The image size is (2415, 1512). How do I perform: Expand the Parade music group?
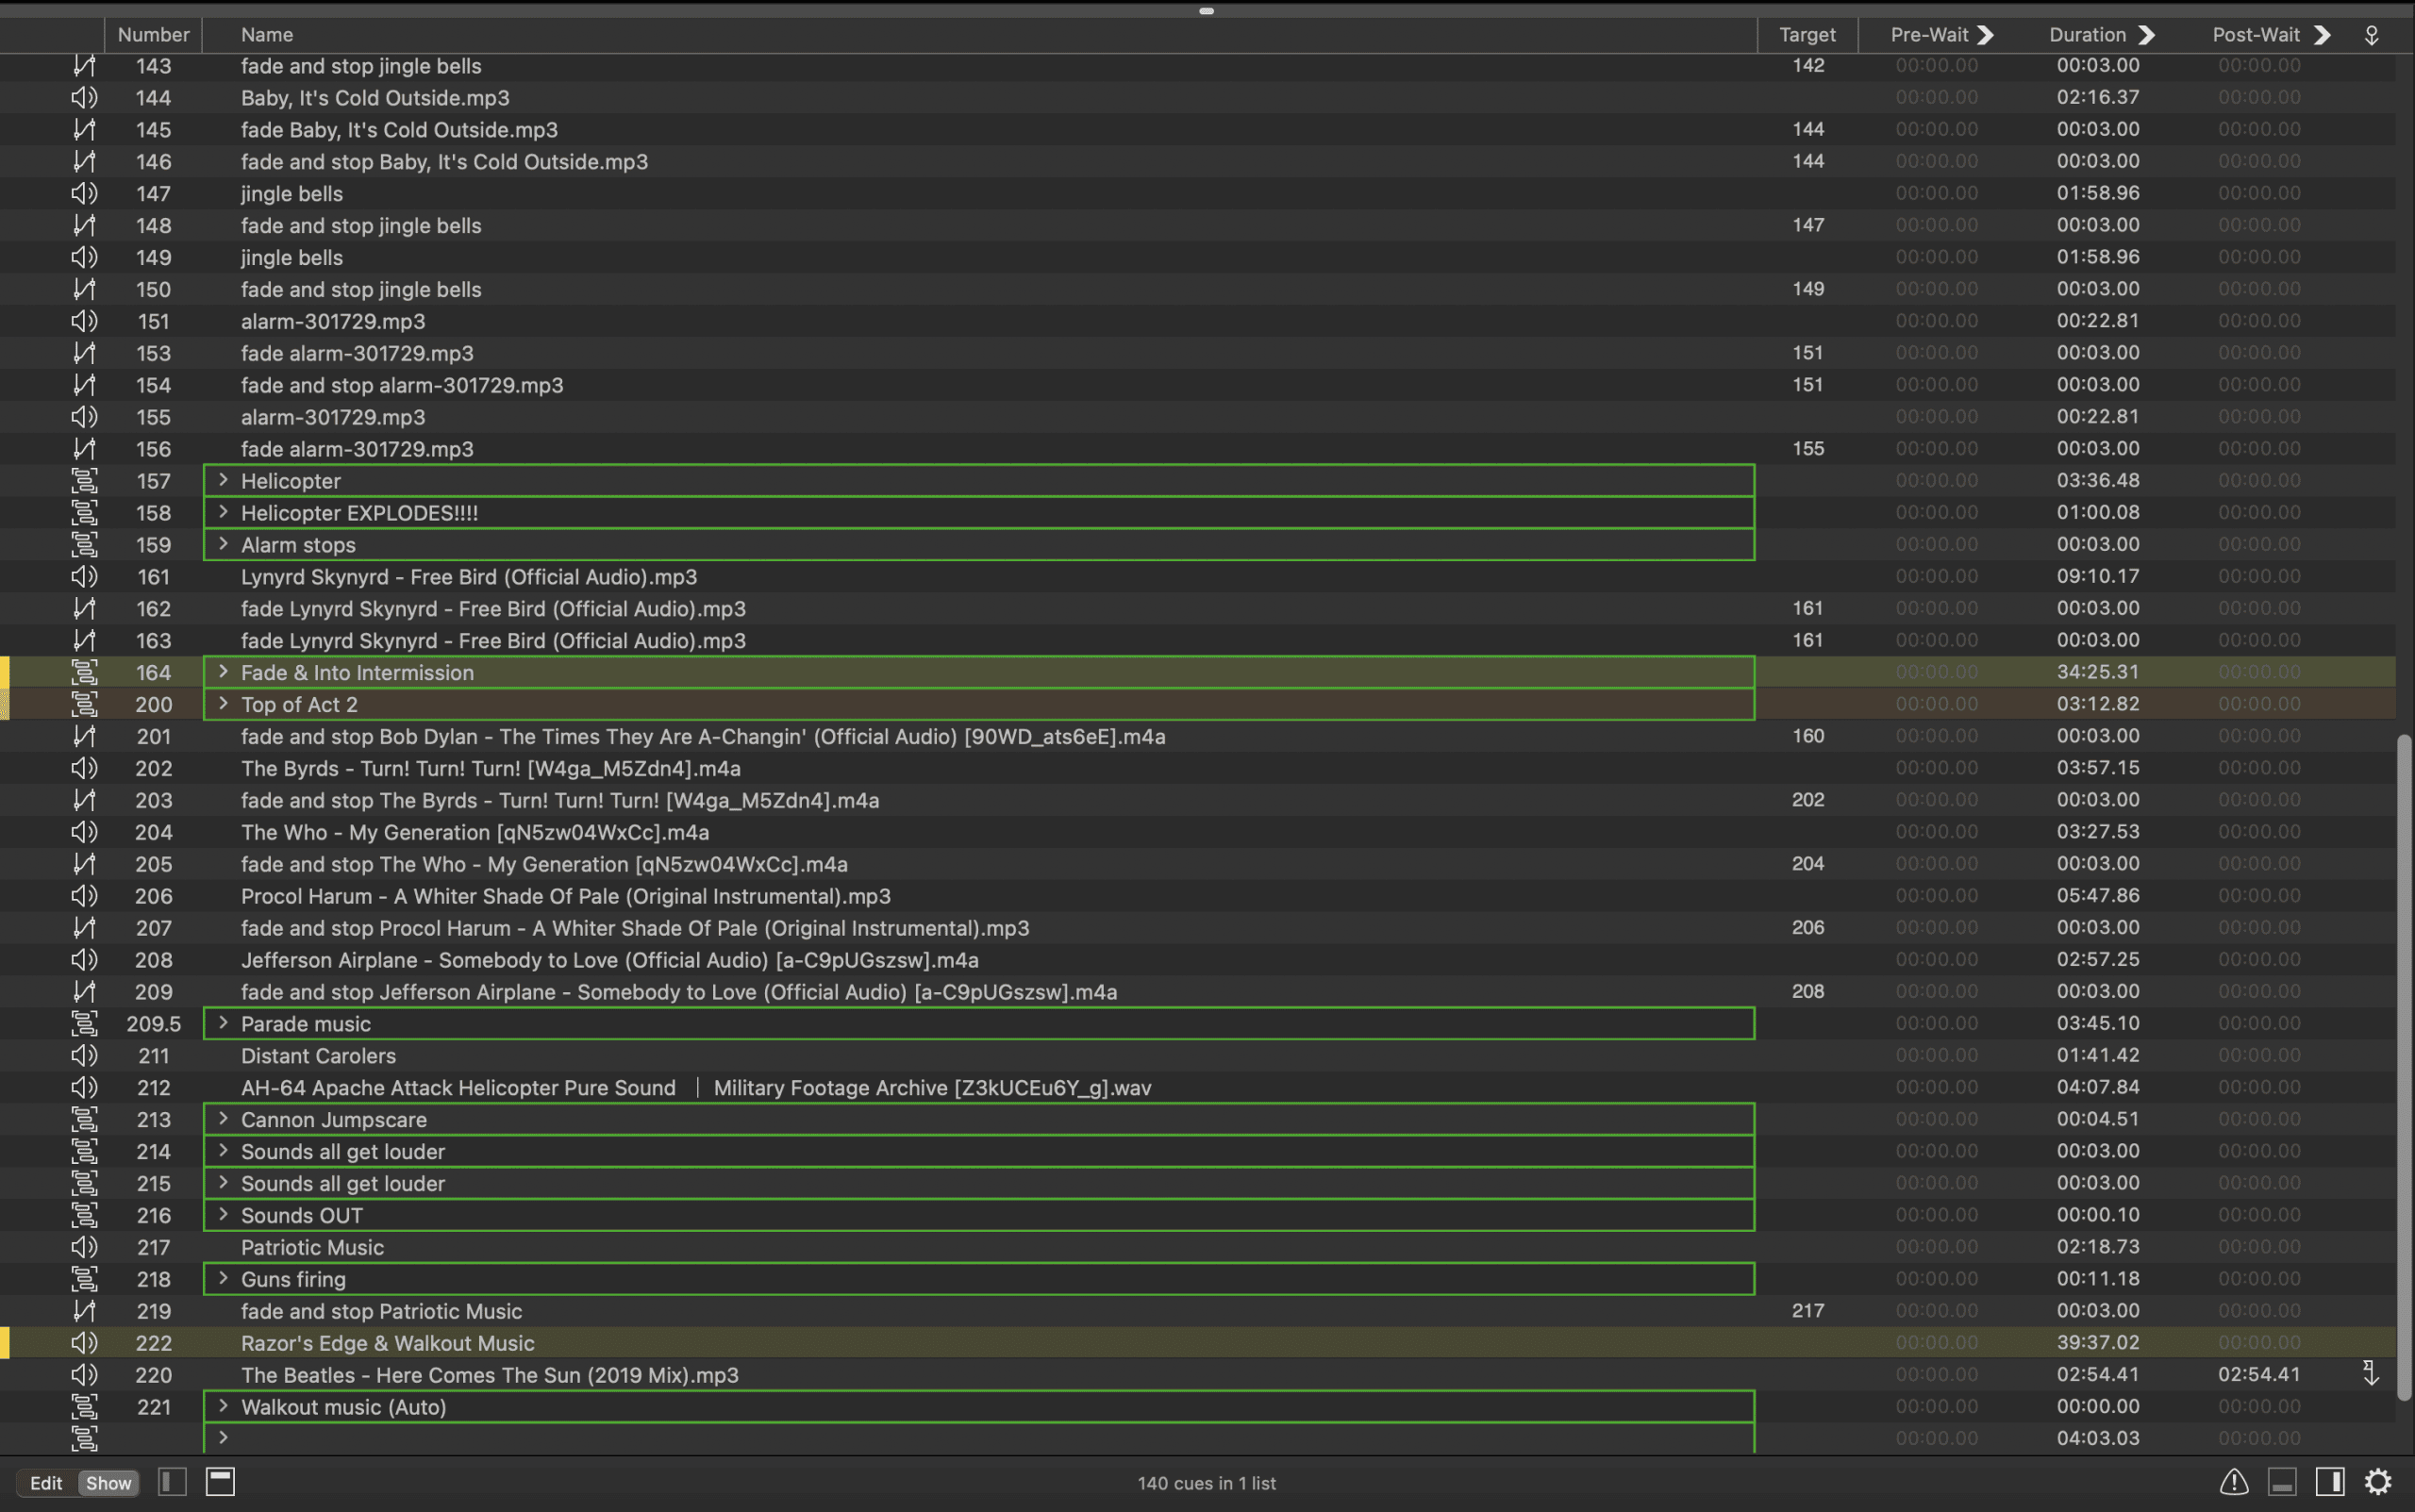223,1023
